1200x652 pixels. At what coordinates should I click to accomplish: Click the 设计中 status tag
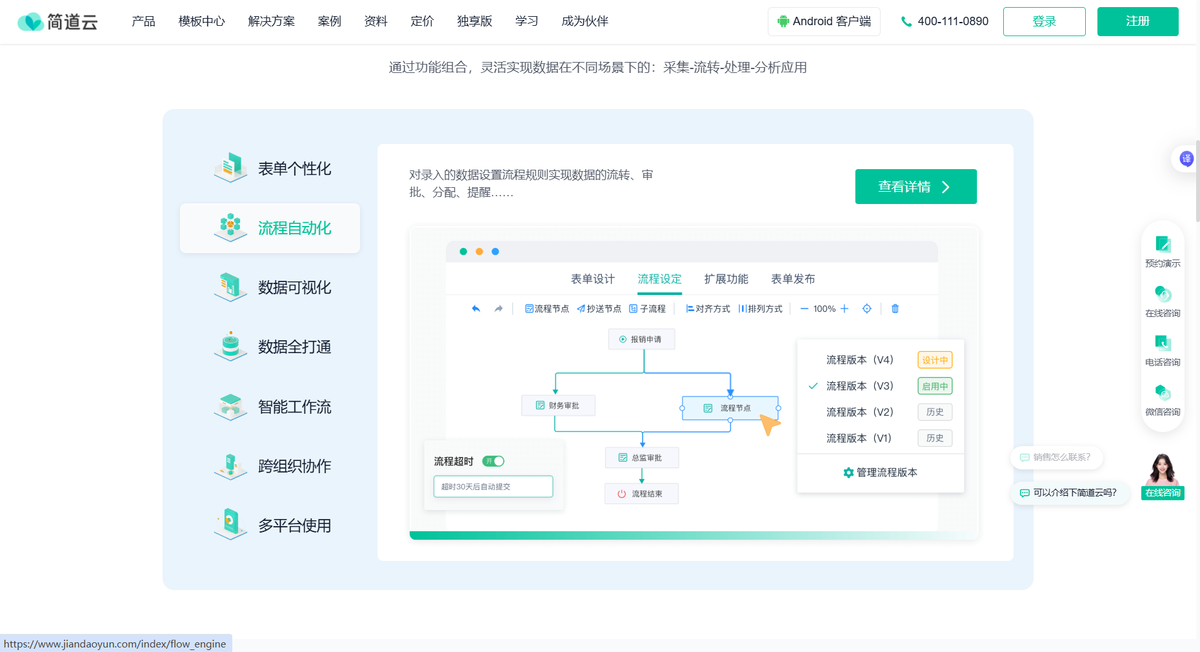coord(935,360)
